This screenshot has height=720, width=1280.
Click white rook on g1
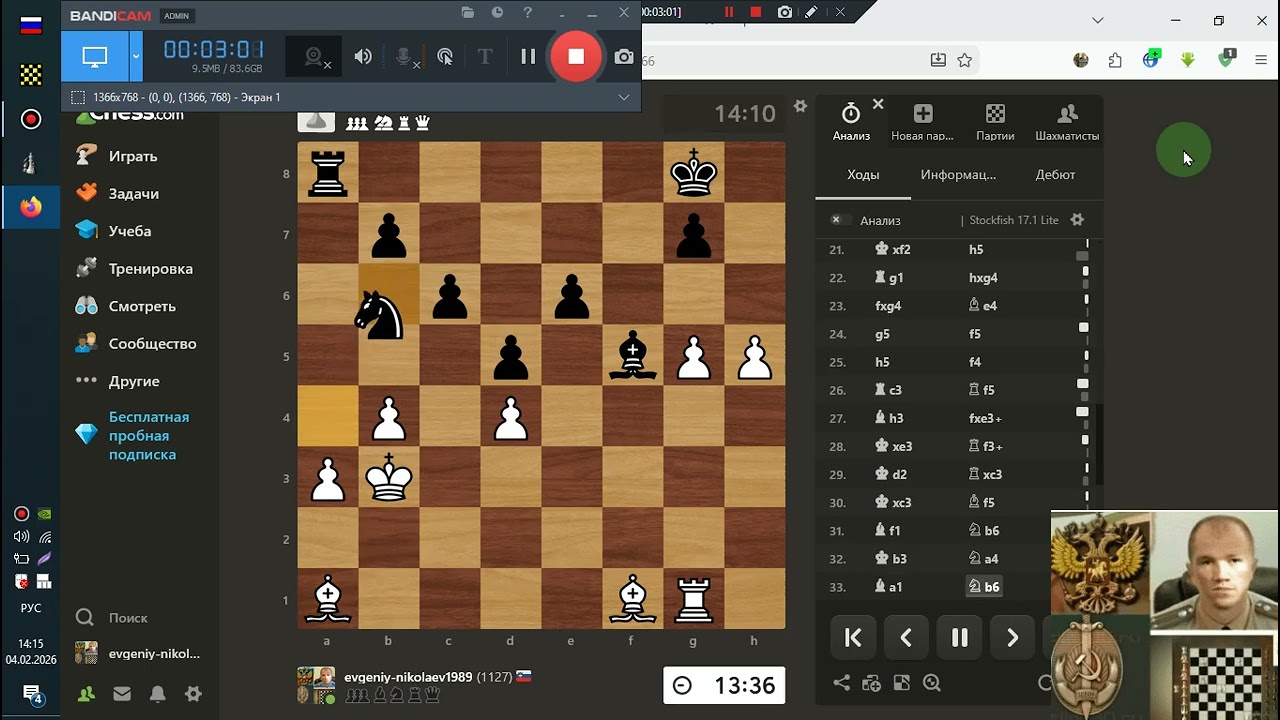point(694,599)
